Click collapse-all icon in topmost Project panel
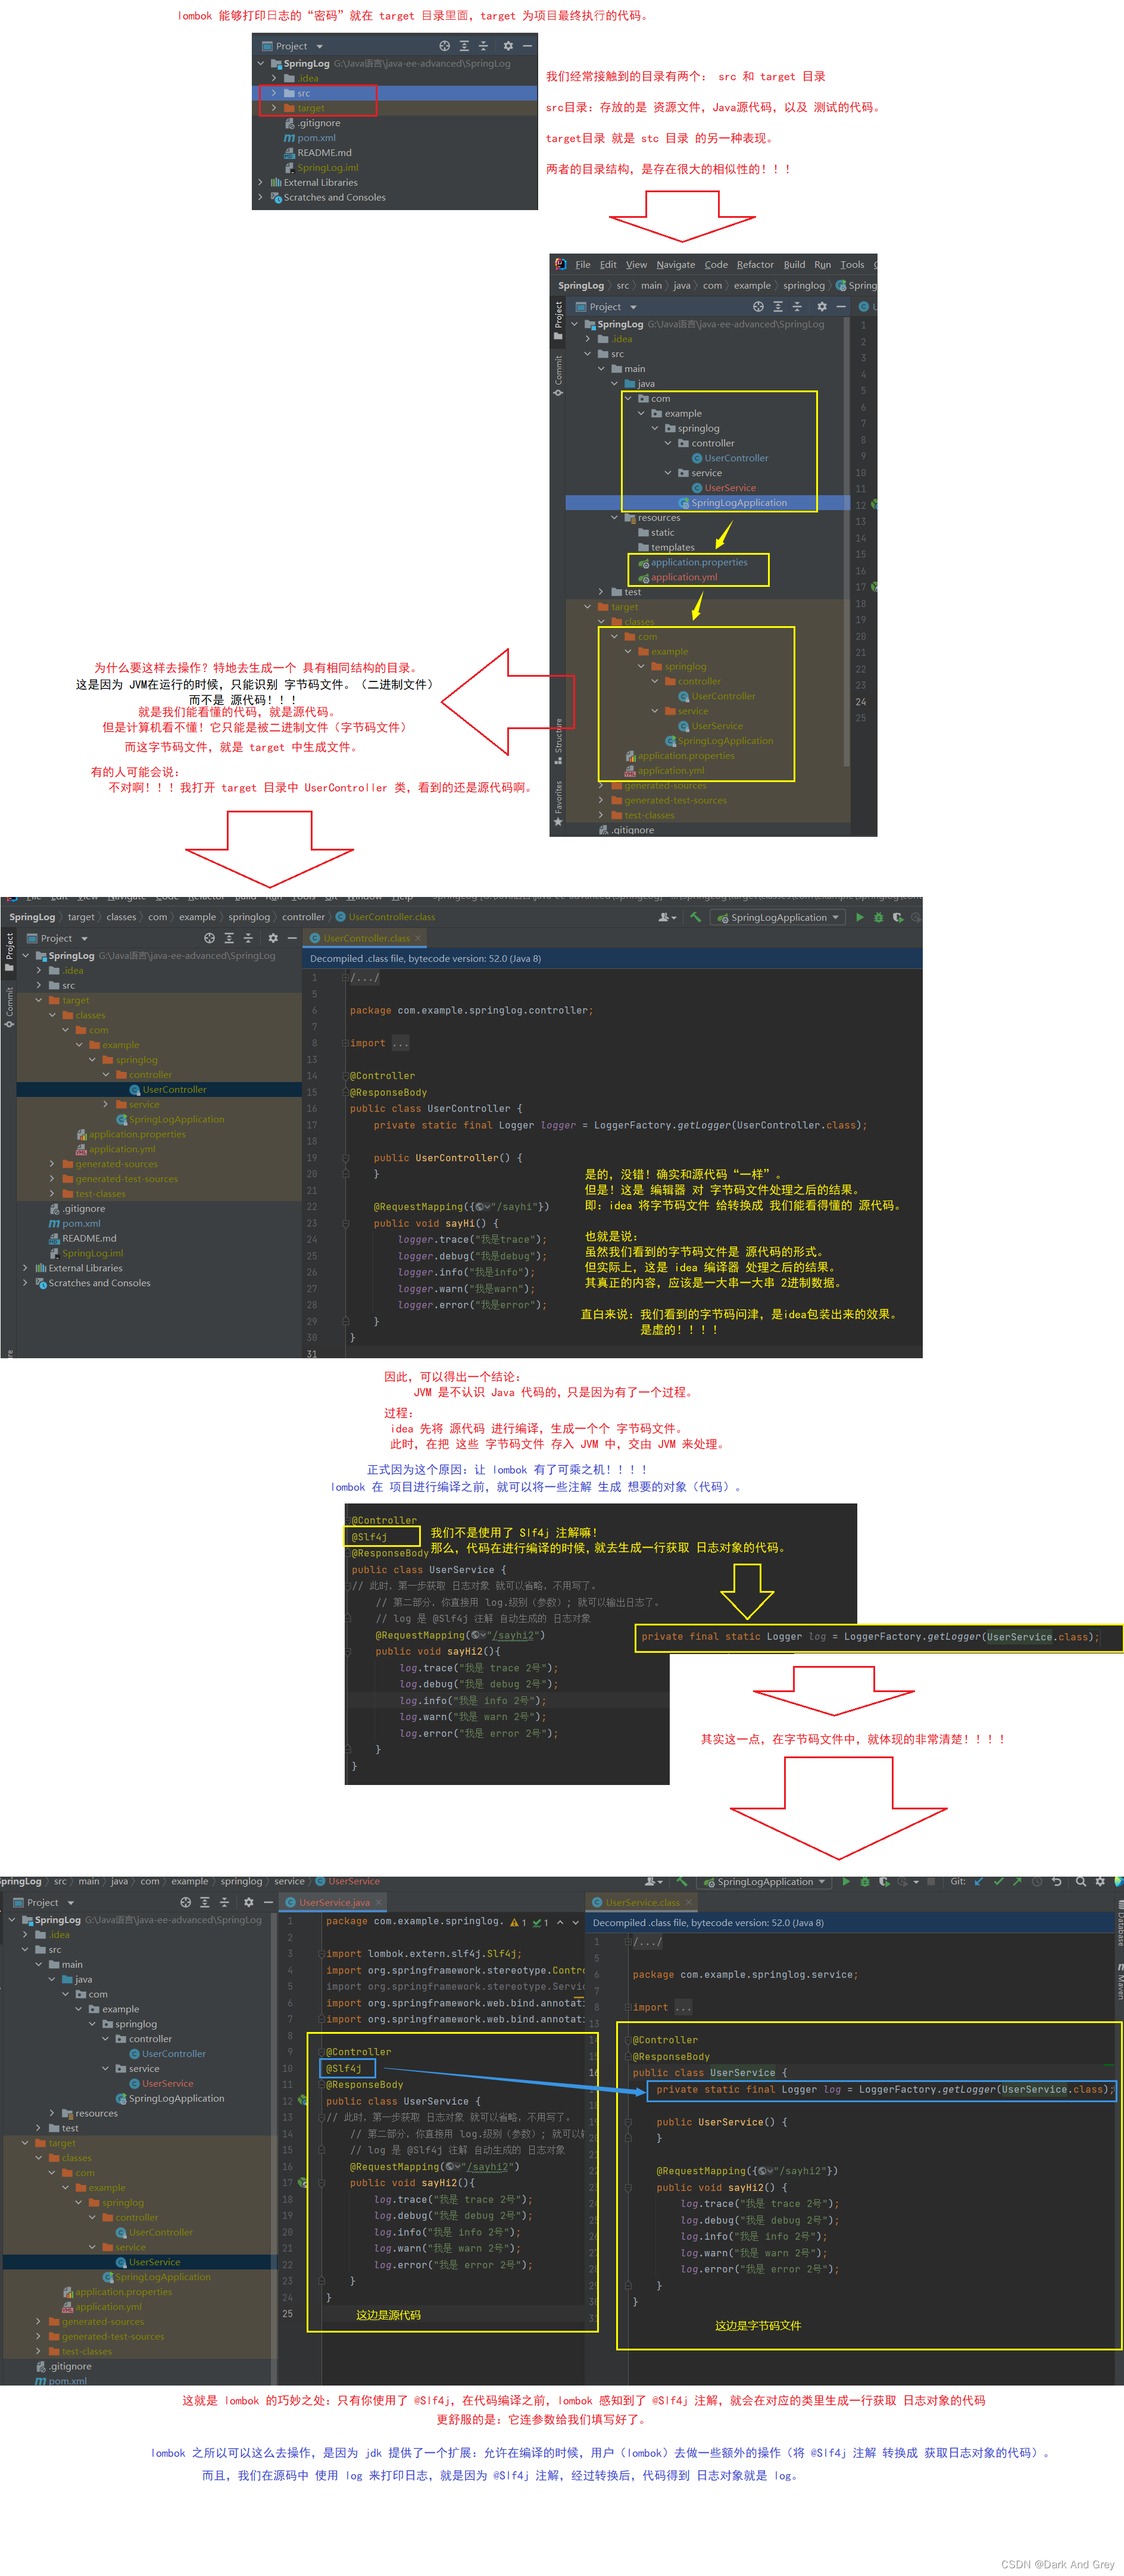 click(x=483, y=46)
